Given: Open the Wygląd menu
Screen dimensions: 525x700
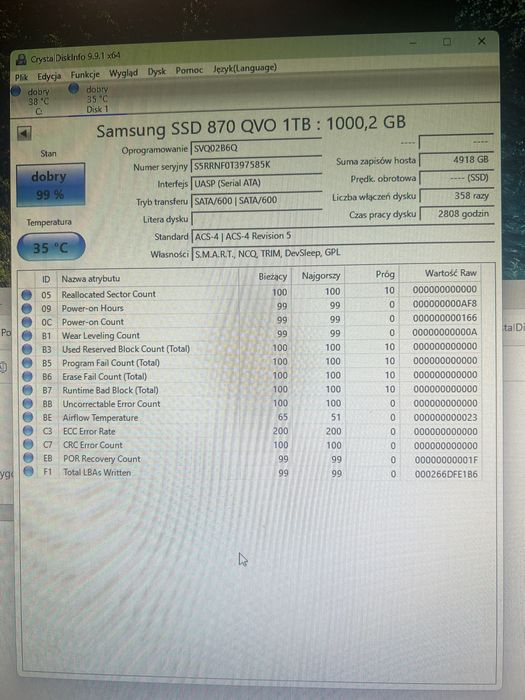Looking at the screenshot, I should click(123, 73).
